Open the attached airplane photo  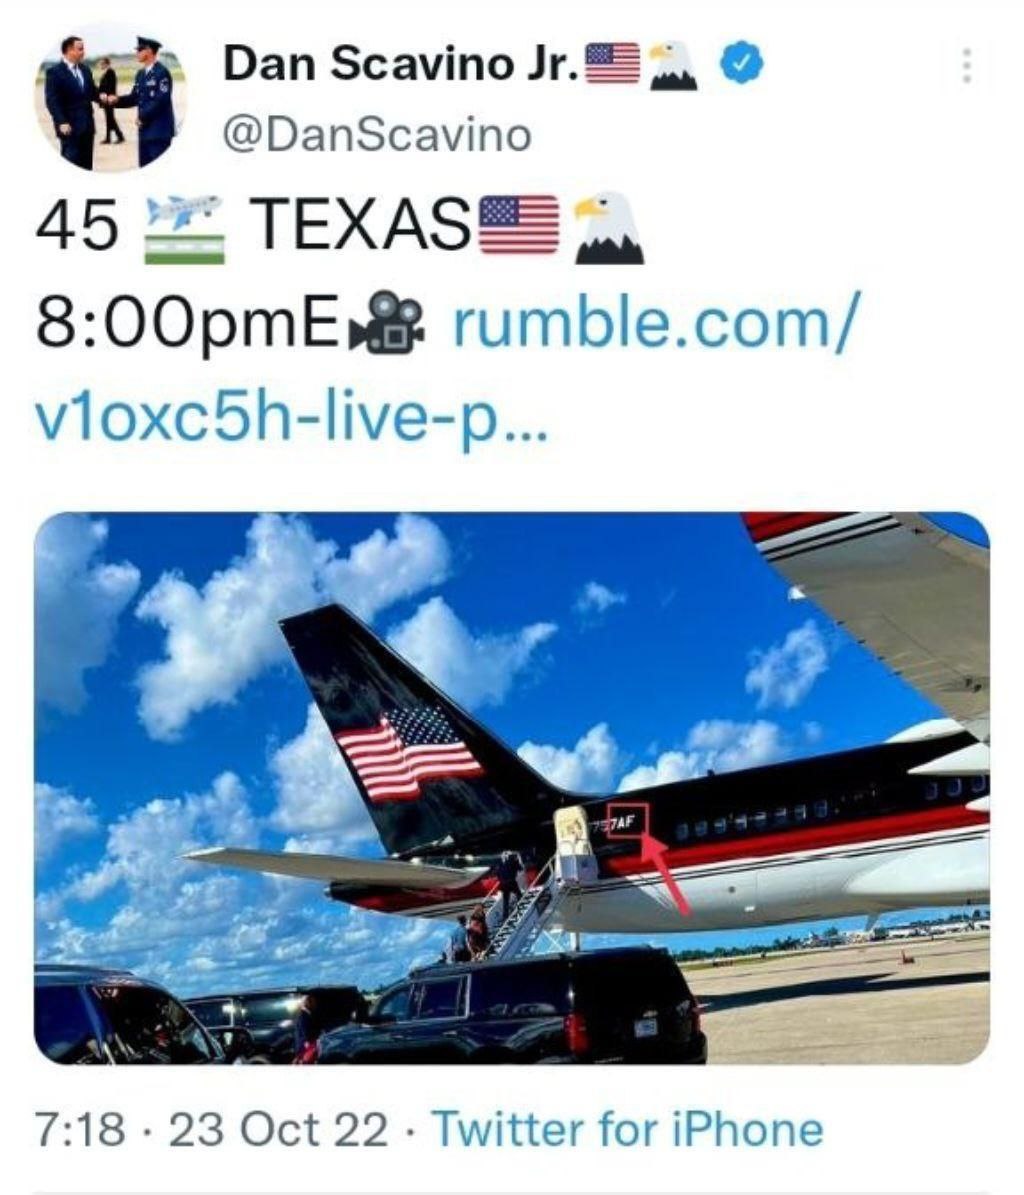(x=512, y=788)
